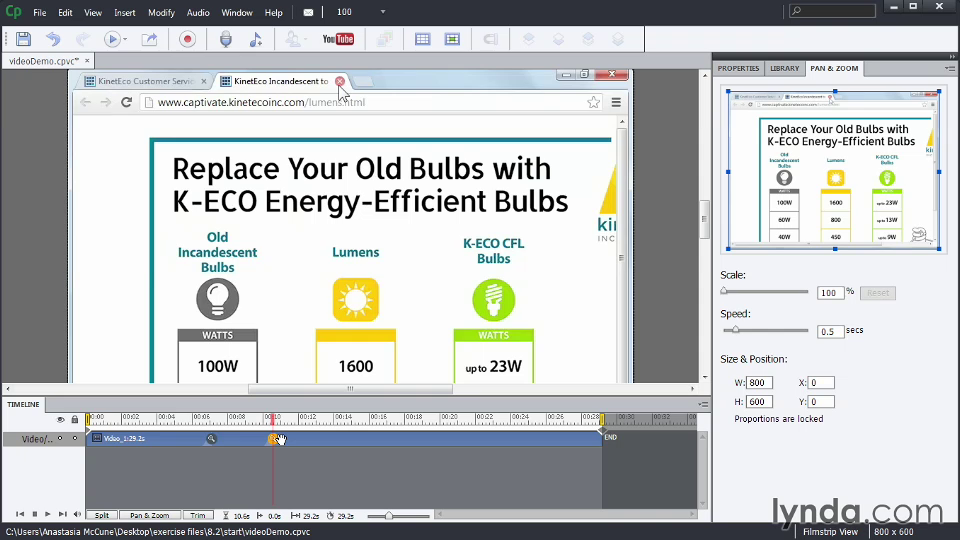Toggle lock icon in timeline header
The height and width of the screenshot is (540, 960).
(75, 419)
